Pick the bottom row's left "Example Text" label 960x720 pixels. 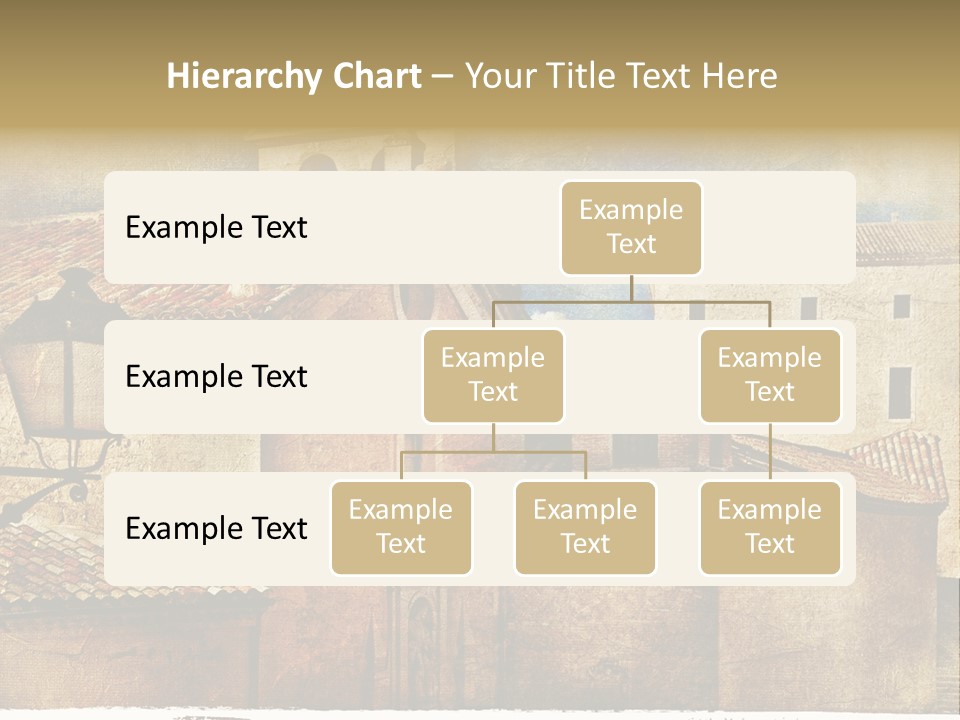tap(216, 528)
